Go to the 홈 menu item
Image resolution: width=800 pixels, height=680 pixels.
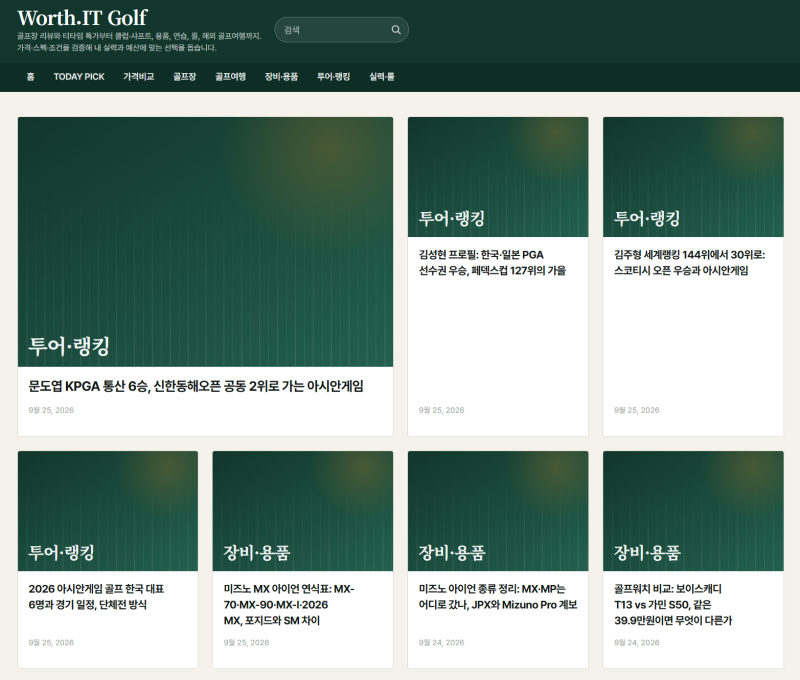31,77
